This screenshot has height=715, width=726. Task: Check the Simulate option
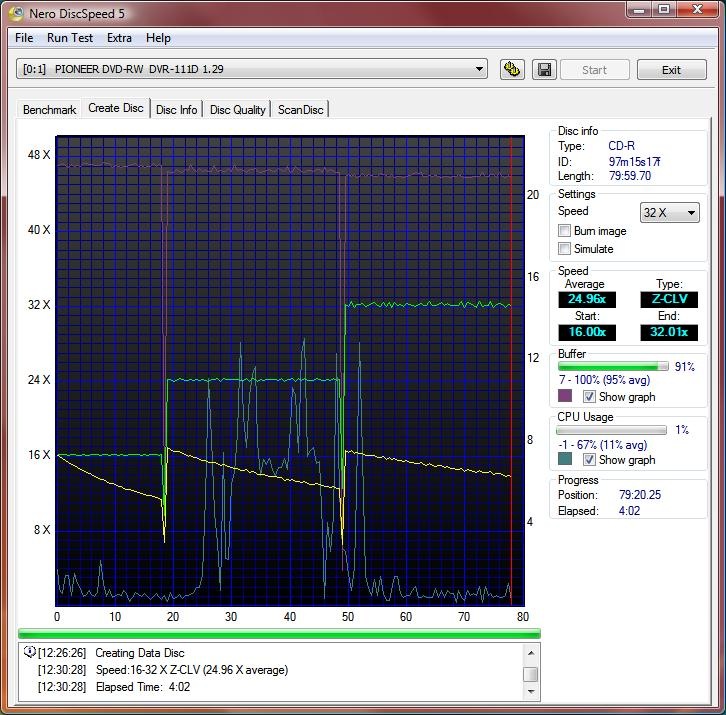(565, 249)
